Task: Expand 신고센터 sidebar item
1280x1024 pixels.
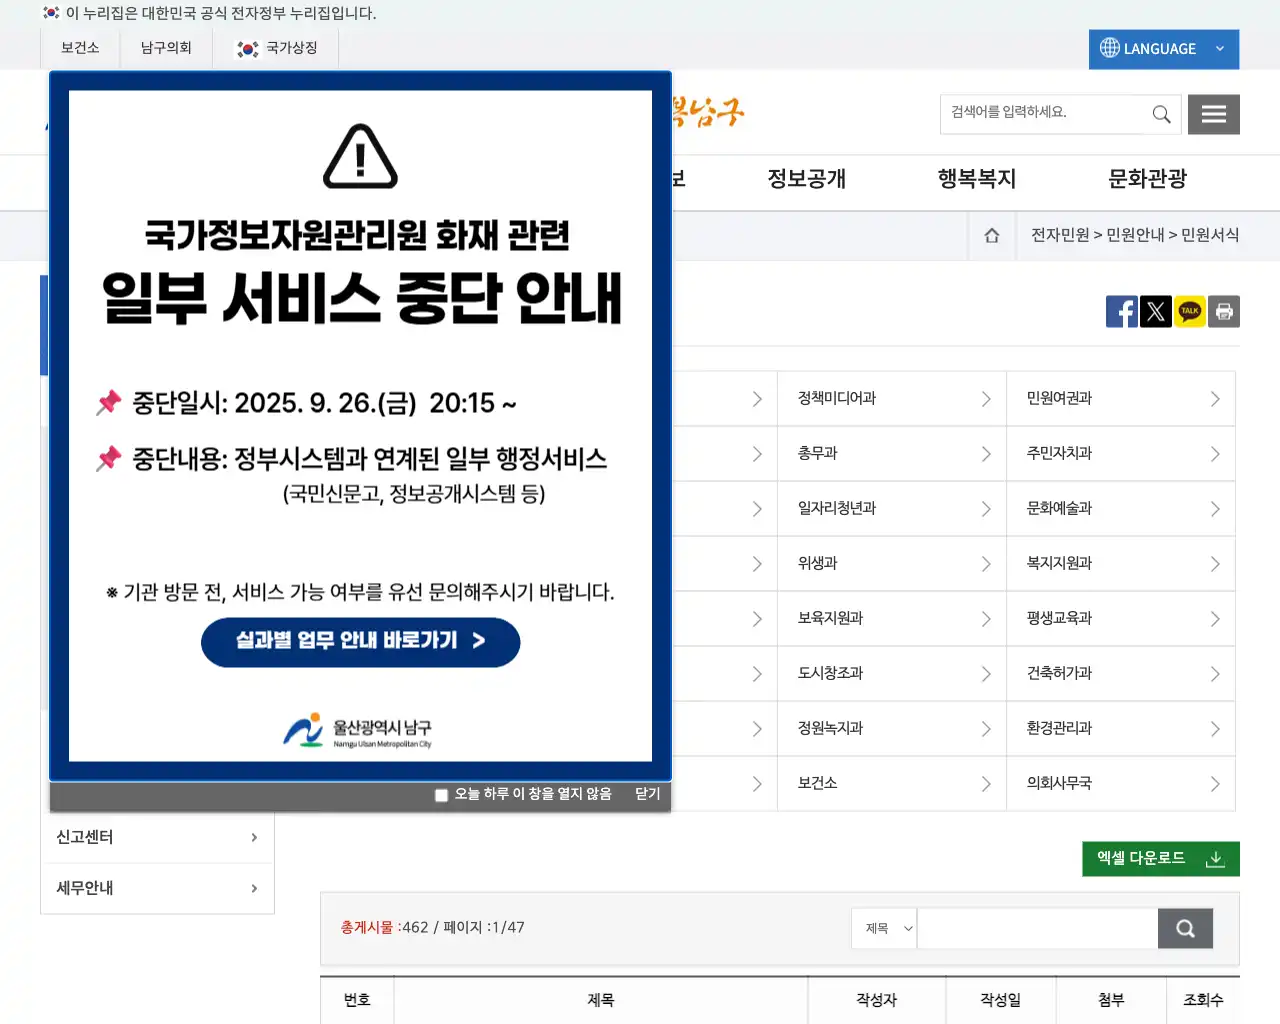Action: click(157, 837)
